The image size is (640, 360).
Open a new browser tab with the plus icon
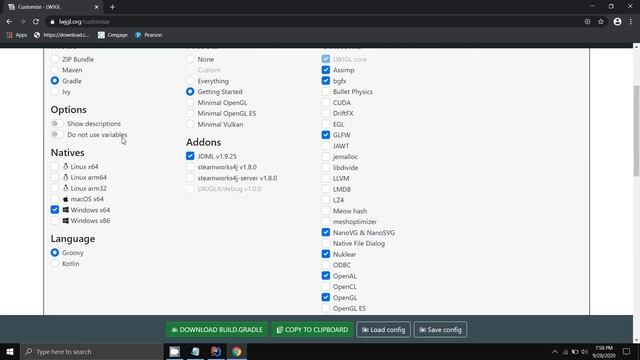click(x=112, y=7)
